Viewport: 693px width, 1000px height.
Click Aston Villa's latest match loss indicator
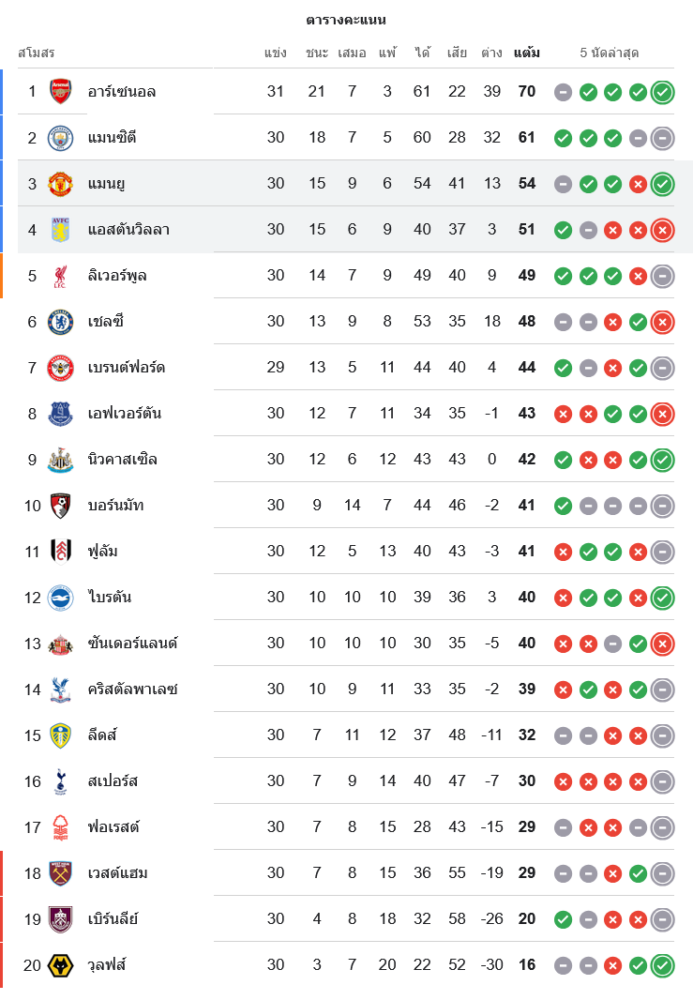pyautogui.click(x=662, y=230)
